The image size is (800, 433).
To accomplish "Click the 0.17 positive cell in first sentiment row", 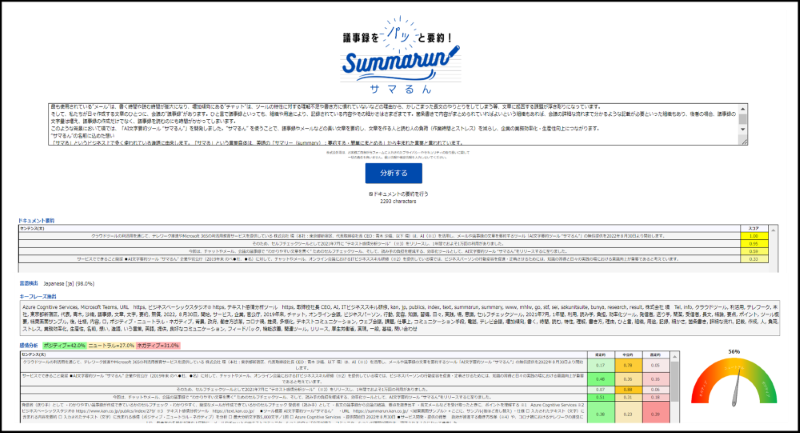I will click(x=601, y=365).
